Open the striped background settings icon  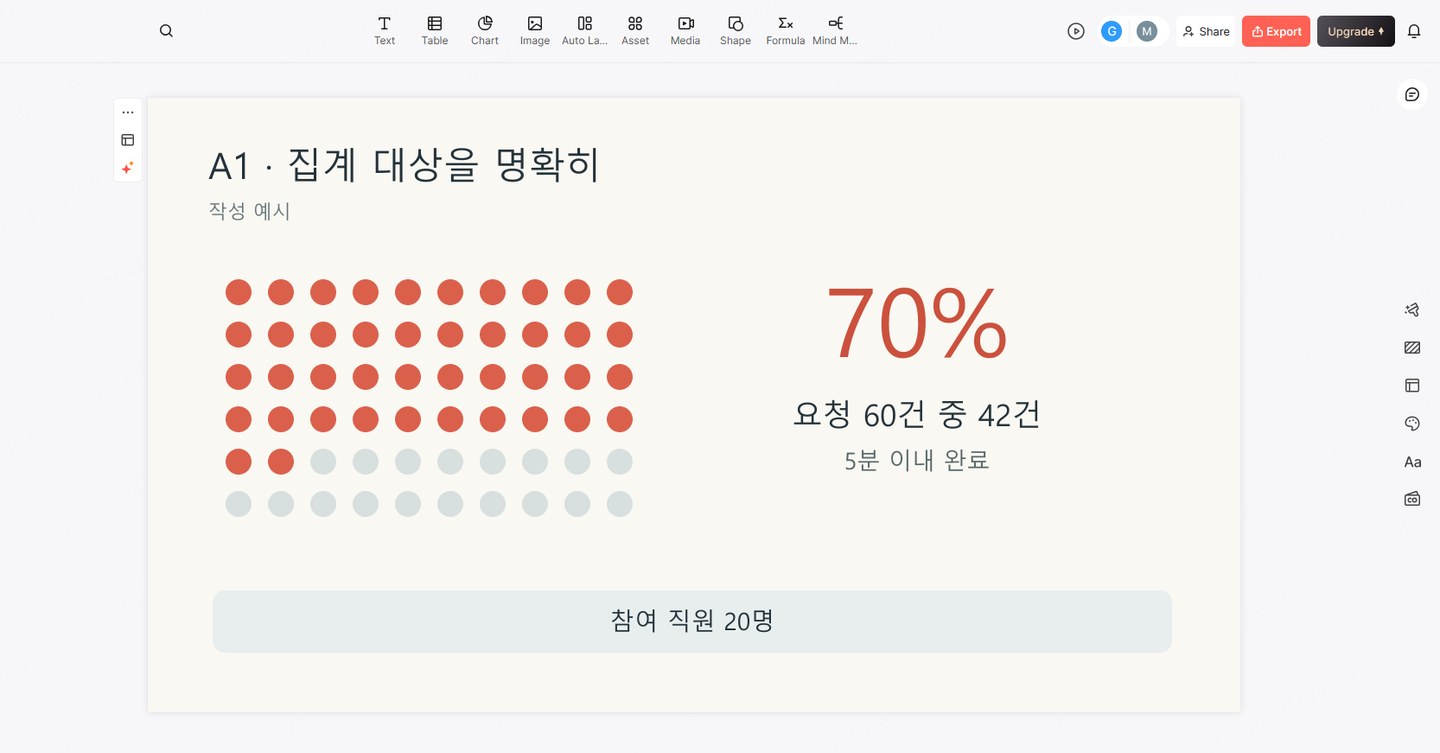(x=1412, y=348)
